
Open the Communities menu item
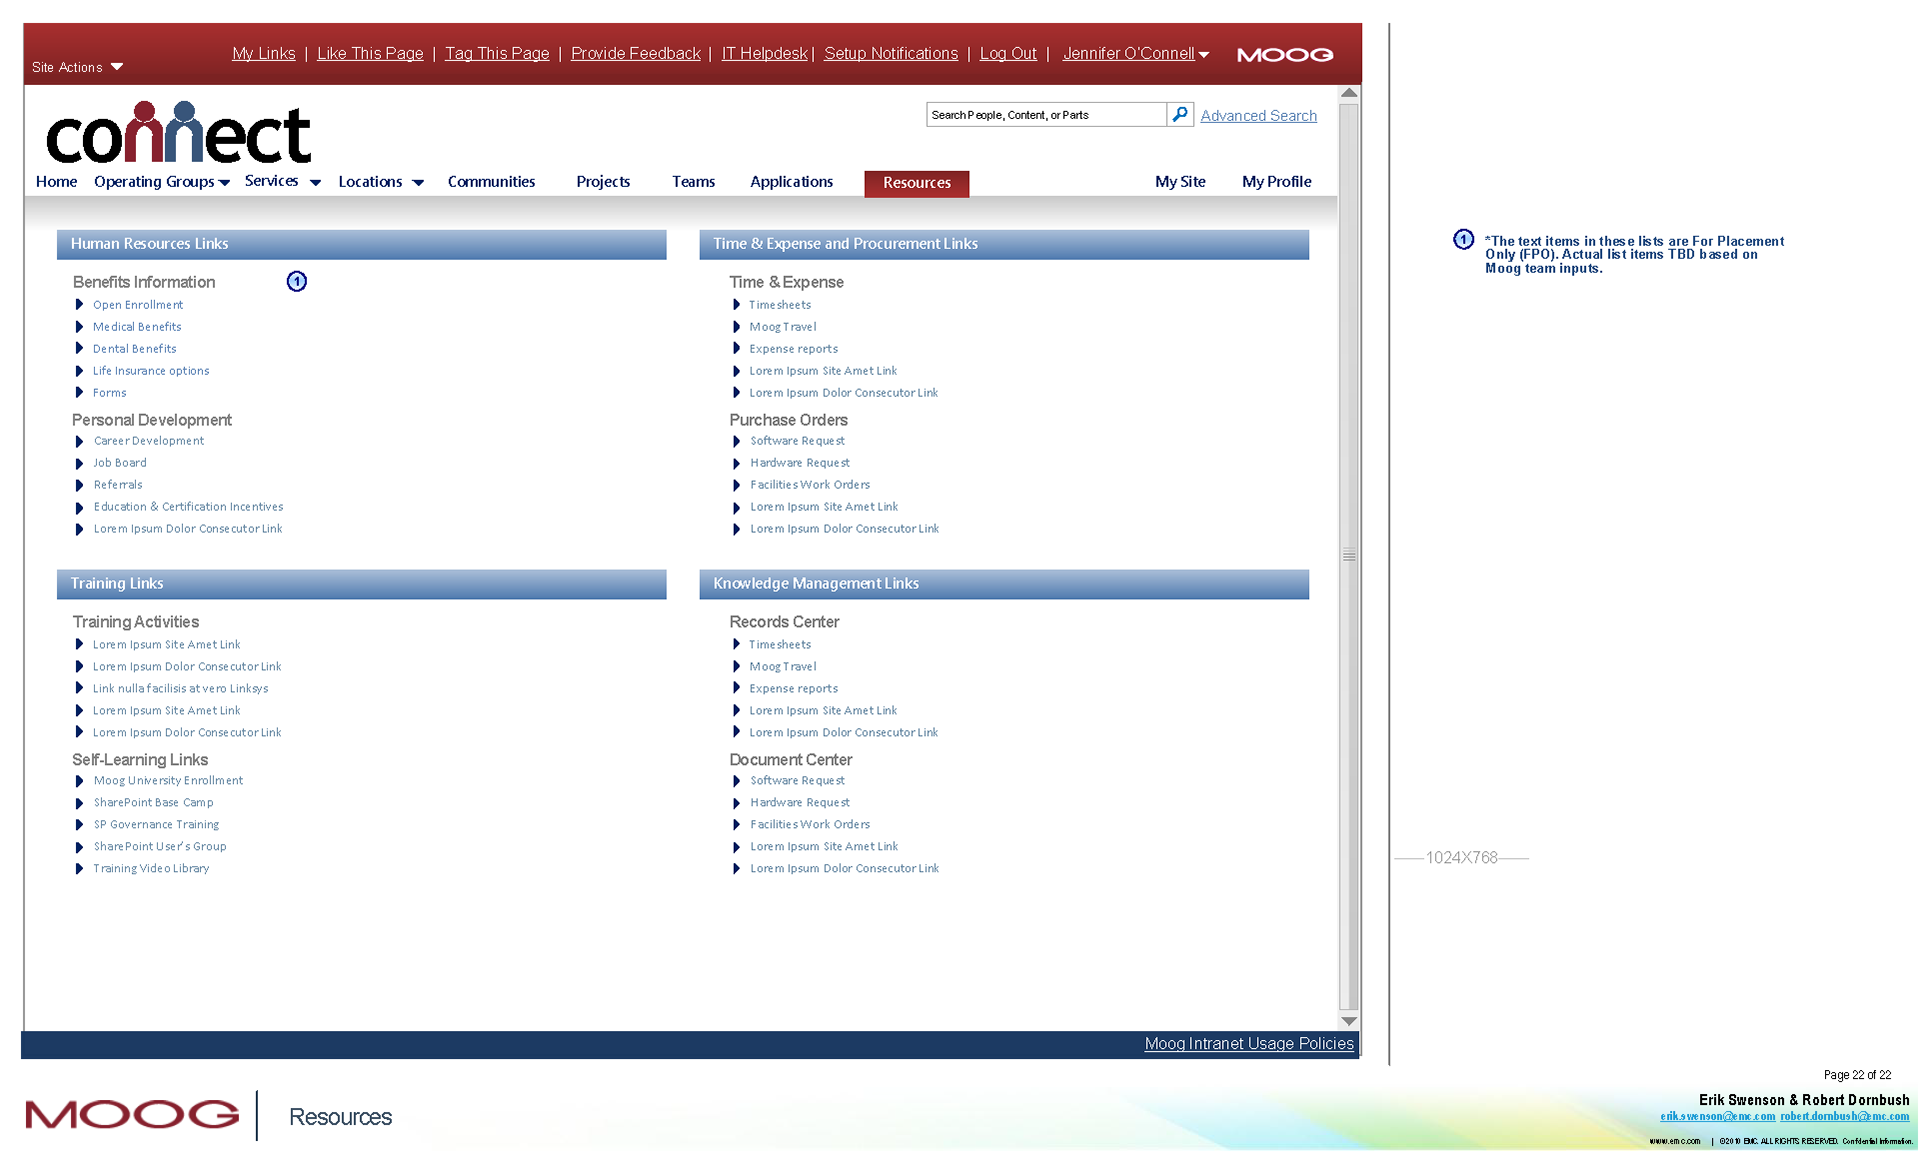pos(491,182)
